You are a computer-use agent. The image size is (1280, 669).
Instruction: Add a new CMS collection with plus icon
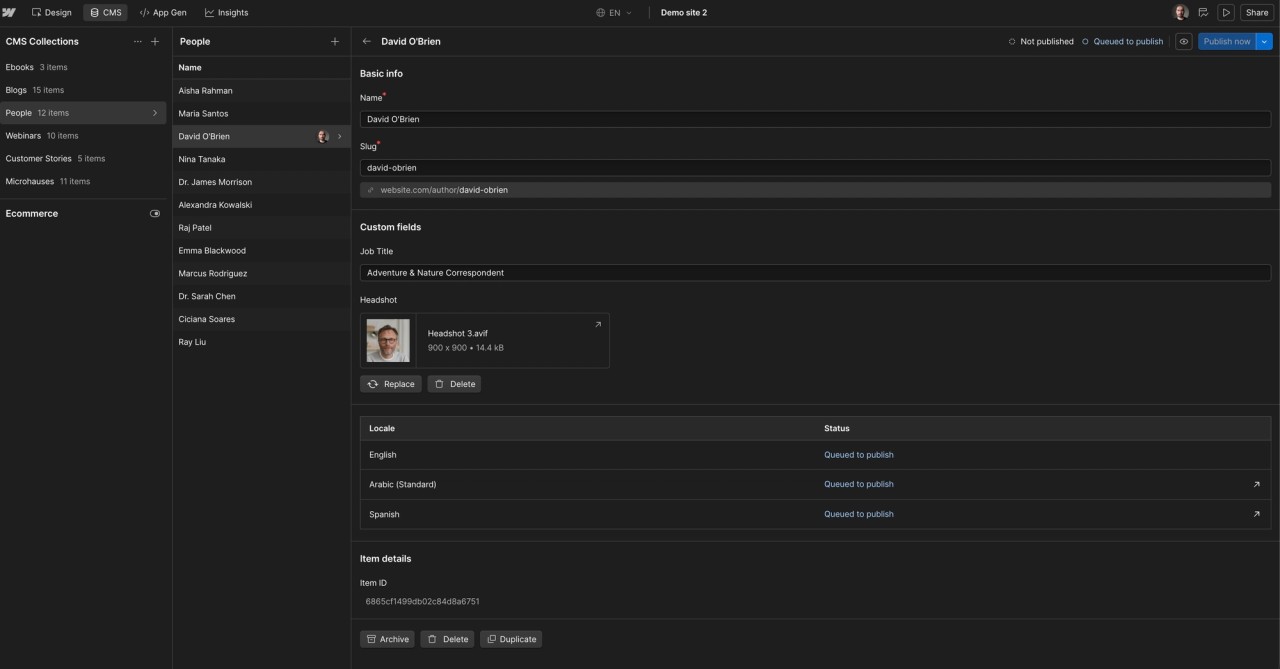point(155,42)
